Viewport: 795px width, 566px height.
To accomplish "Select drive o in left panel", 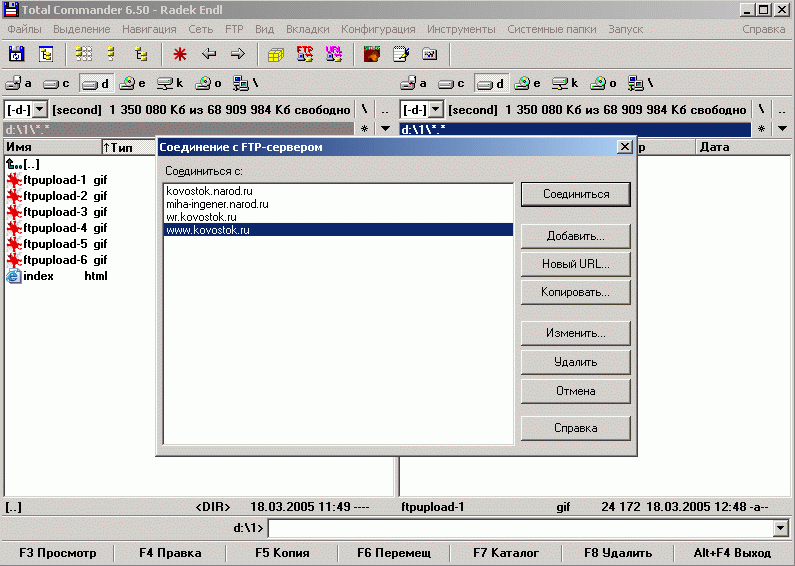I will (x=209, y=83).
